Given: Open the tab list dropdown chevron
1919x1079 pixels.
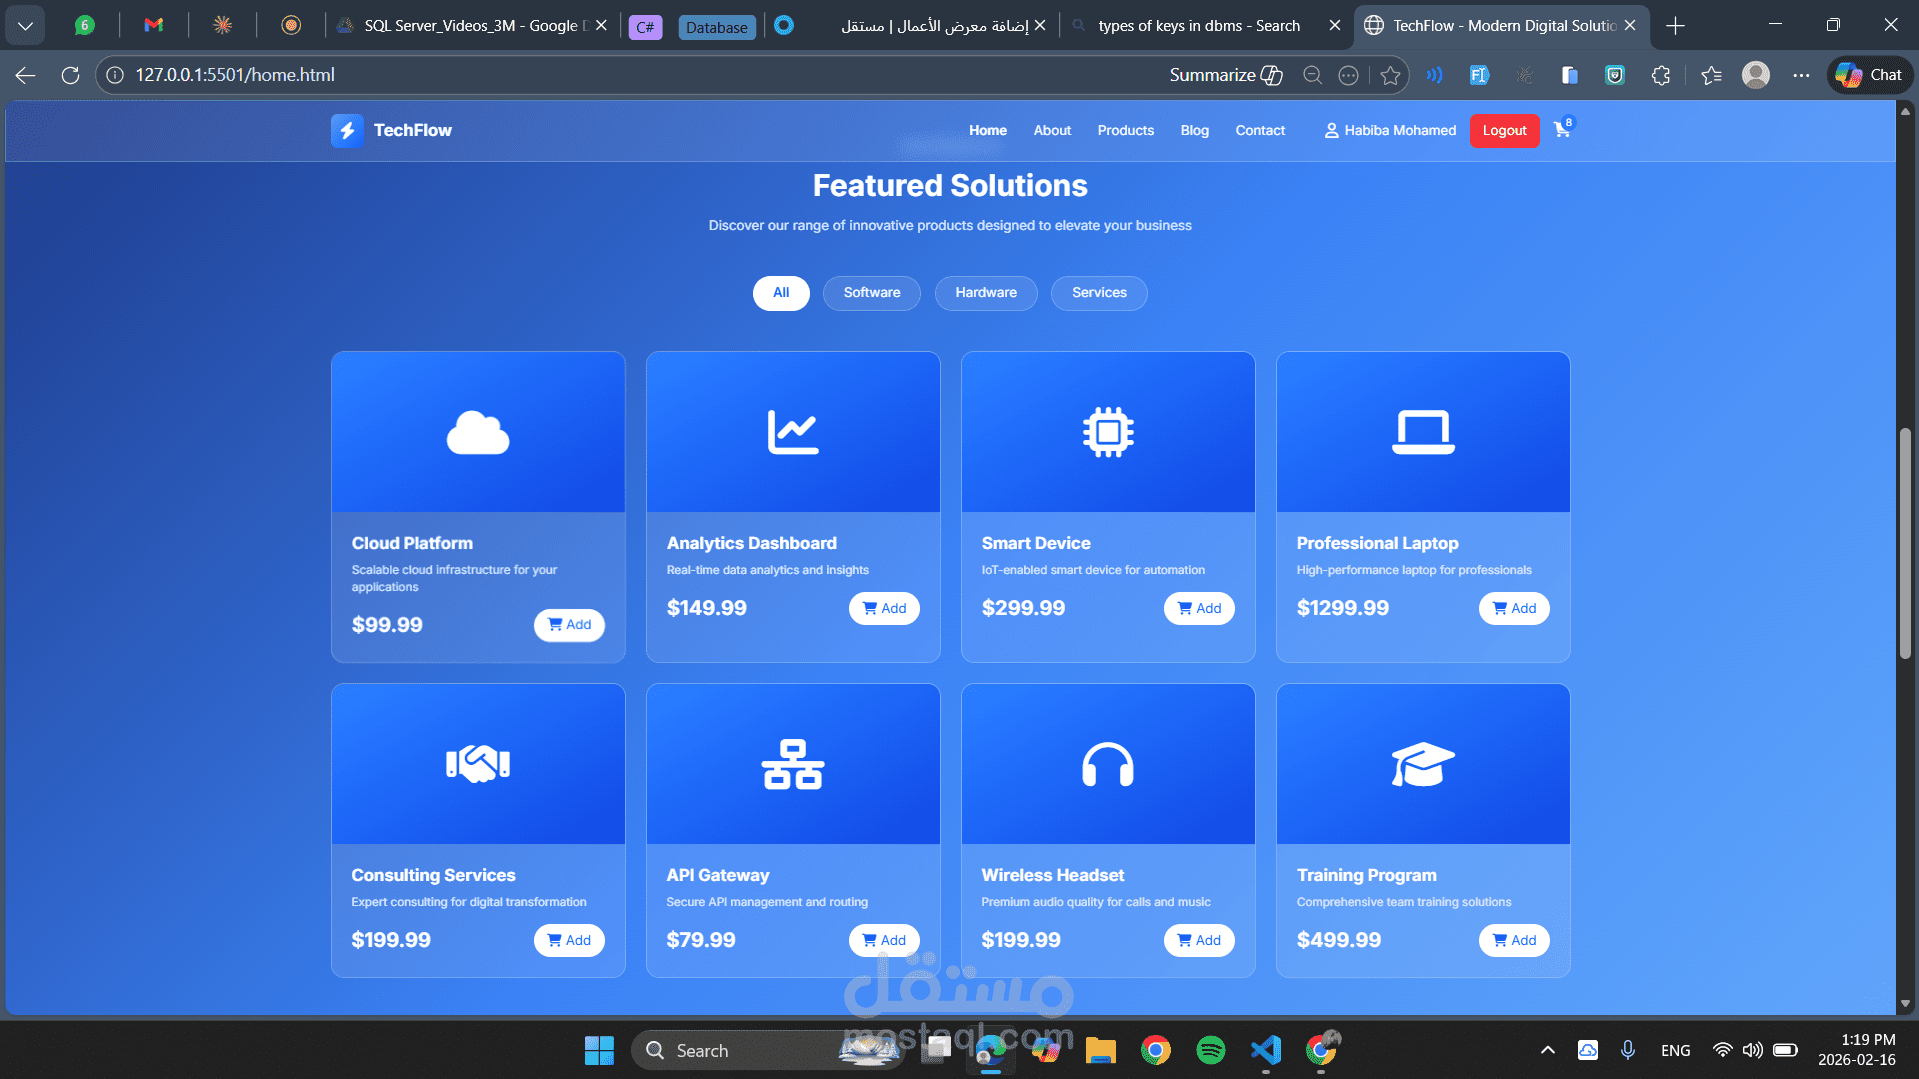Looking at the screenshot, I should 25,25.
